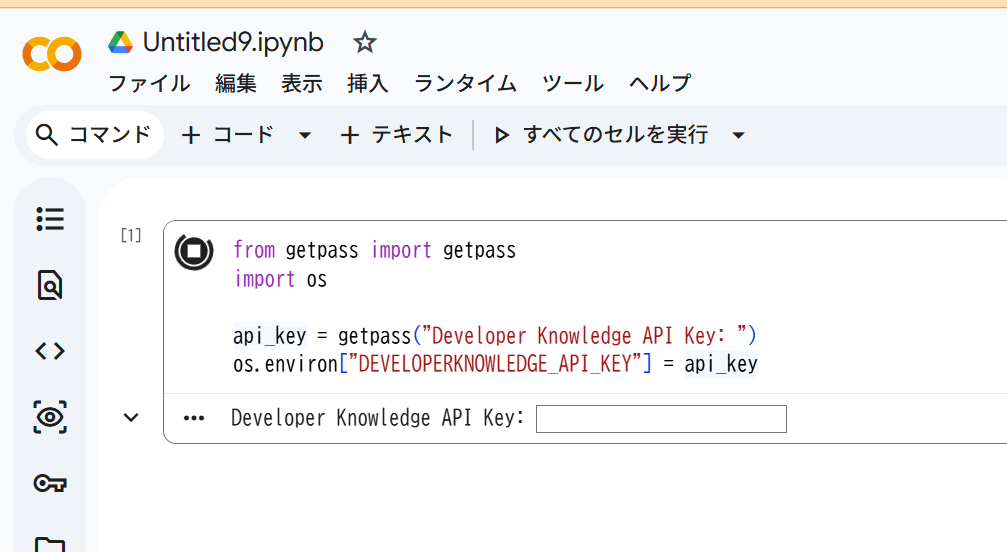
Task: Open the variable inspector eye panel
Action: coord(50,417)
